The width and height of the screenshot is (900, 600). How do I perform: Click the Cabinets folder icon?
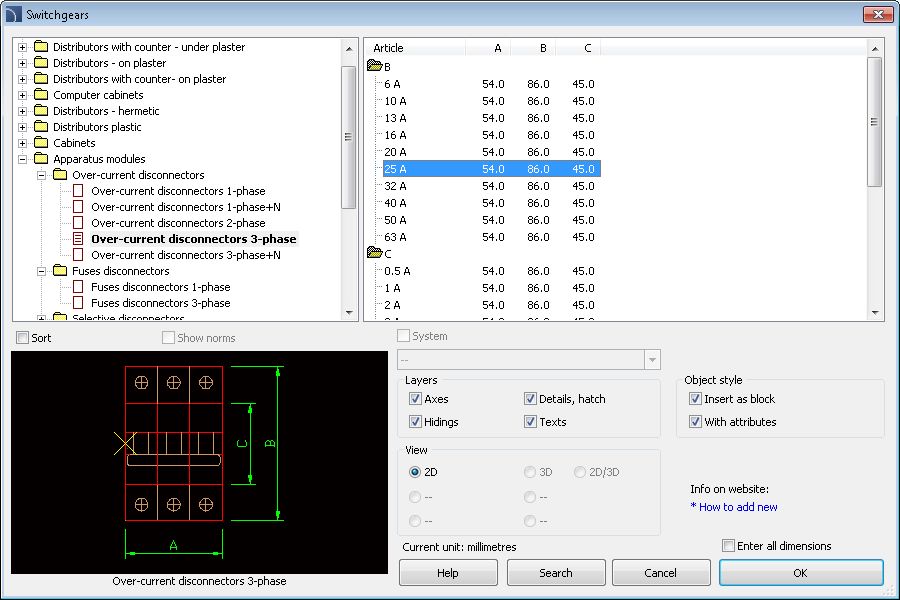coord(41,143)
